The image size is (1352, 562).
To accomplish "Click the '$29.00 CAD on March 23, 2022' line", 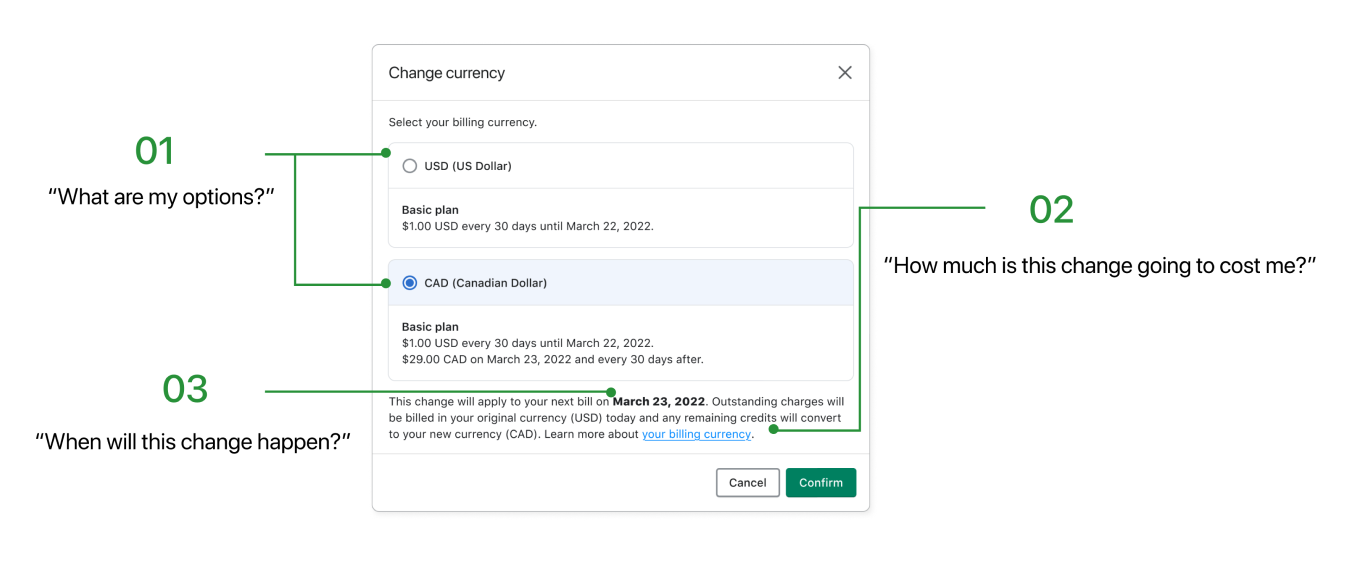I will point(553,359).
